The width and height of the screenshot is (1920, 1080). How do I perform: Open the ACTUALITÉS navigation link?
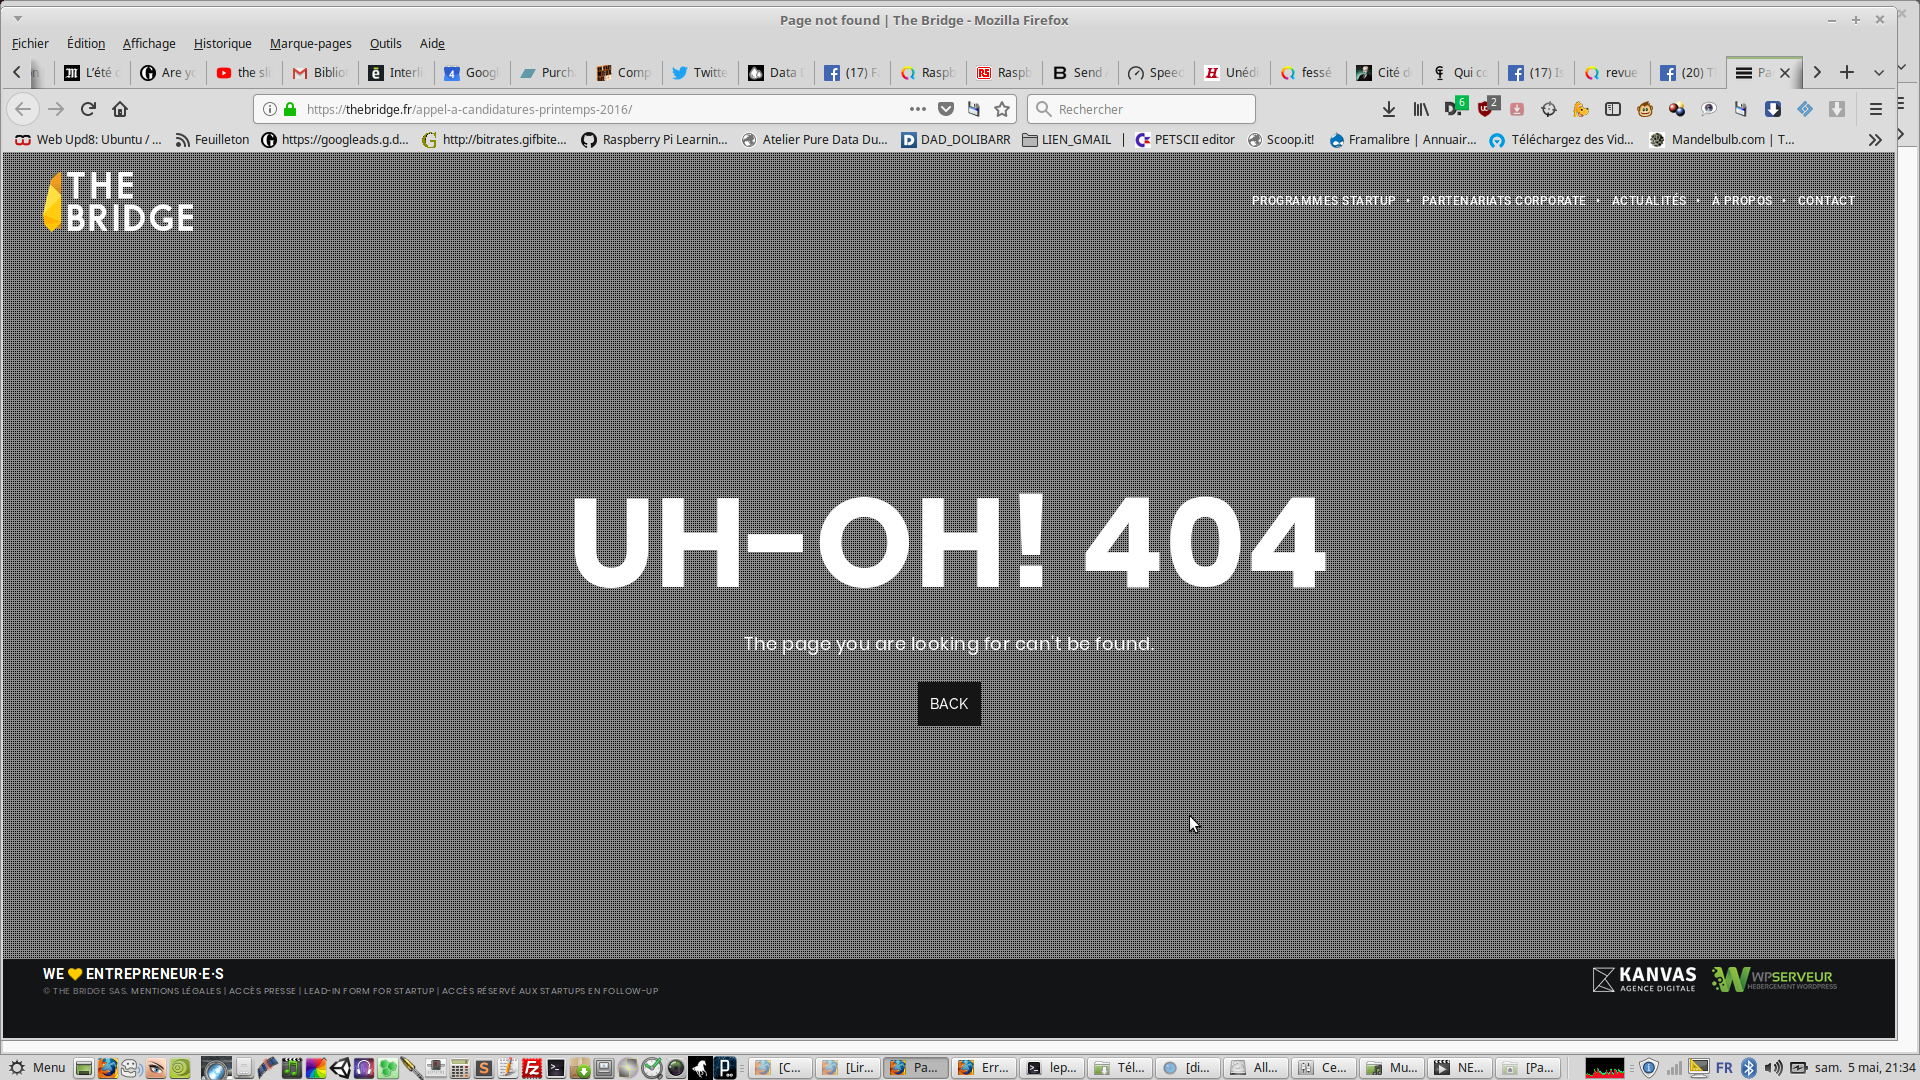coord(1648,201)
